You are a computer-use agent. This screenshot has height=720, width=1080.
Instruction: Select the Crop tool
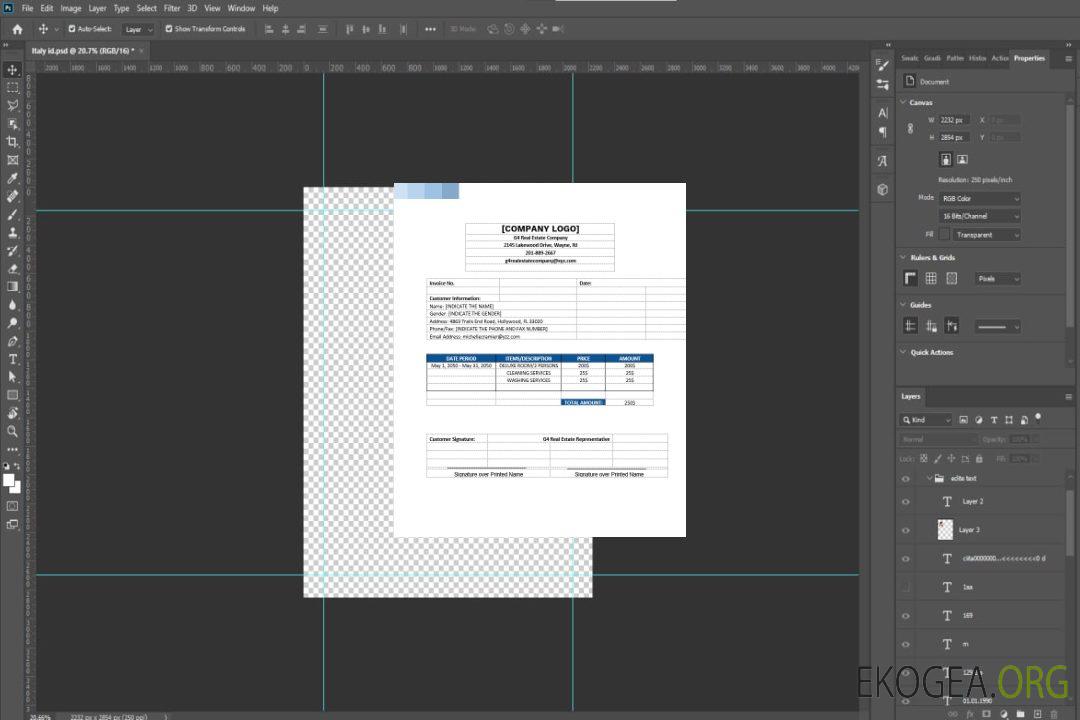click(12, 142)
